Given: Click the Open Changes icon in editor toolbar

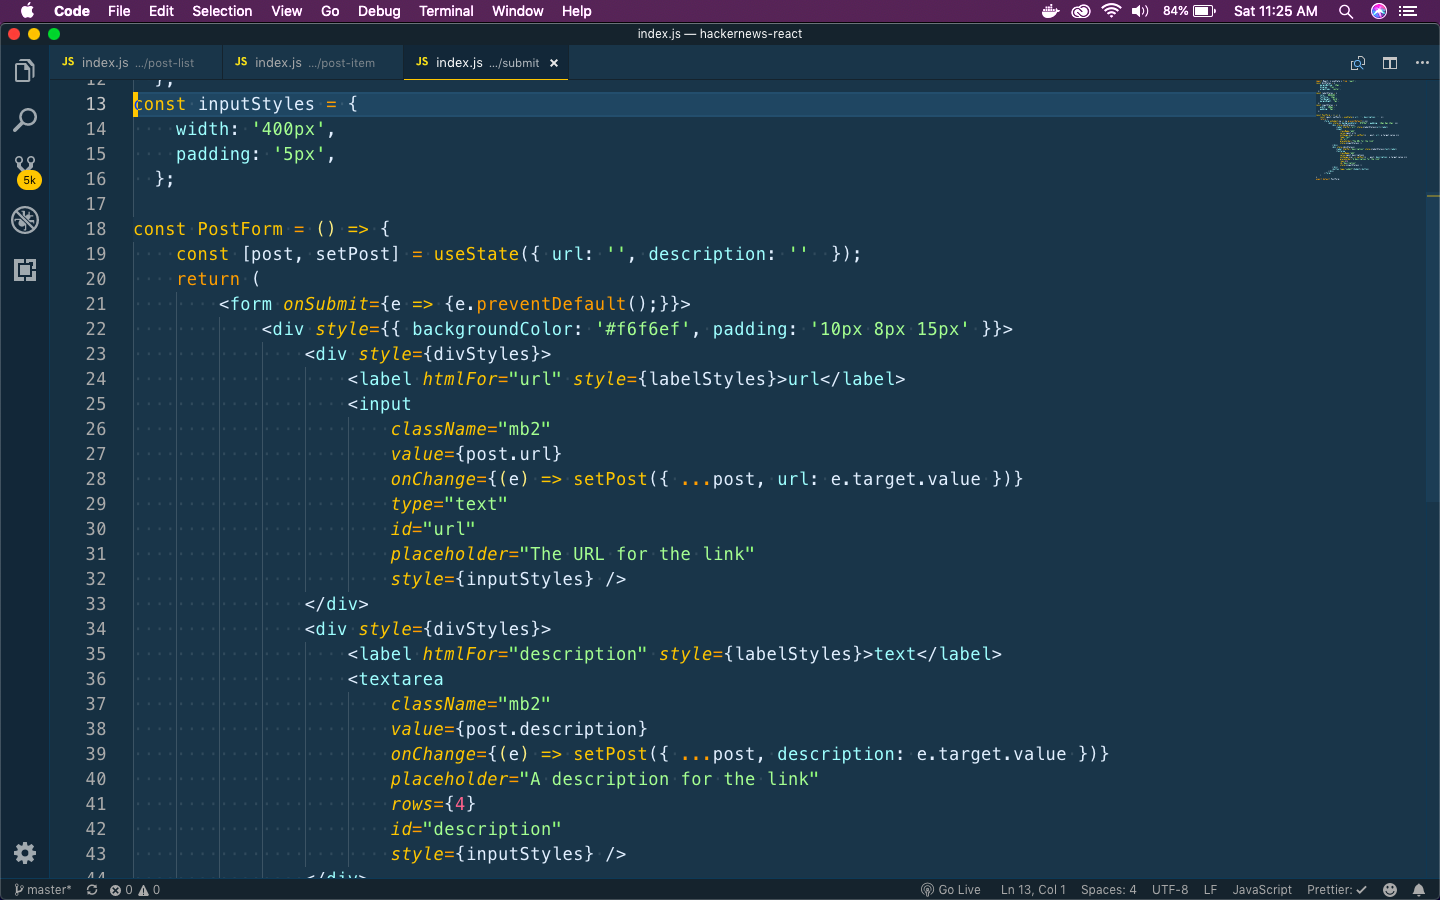Looking at the screenshot, I should pyautogui.click(x=1358, y=63).
